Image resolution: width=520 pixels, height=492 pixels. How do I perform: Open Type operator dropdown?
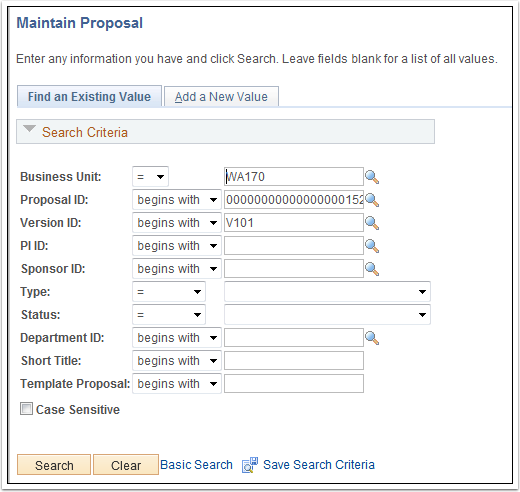(x=169, y=292)
